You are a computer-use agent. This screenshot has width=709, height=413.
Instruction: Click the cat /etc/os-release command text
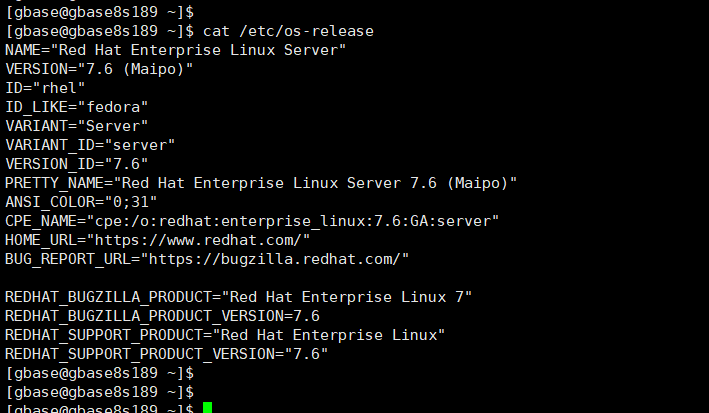tap(288, 31)
